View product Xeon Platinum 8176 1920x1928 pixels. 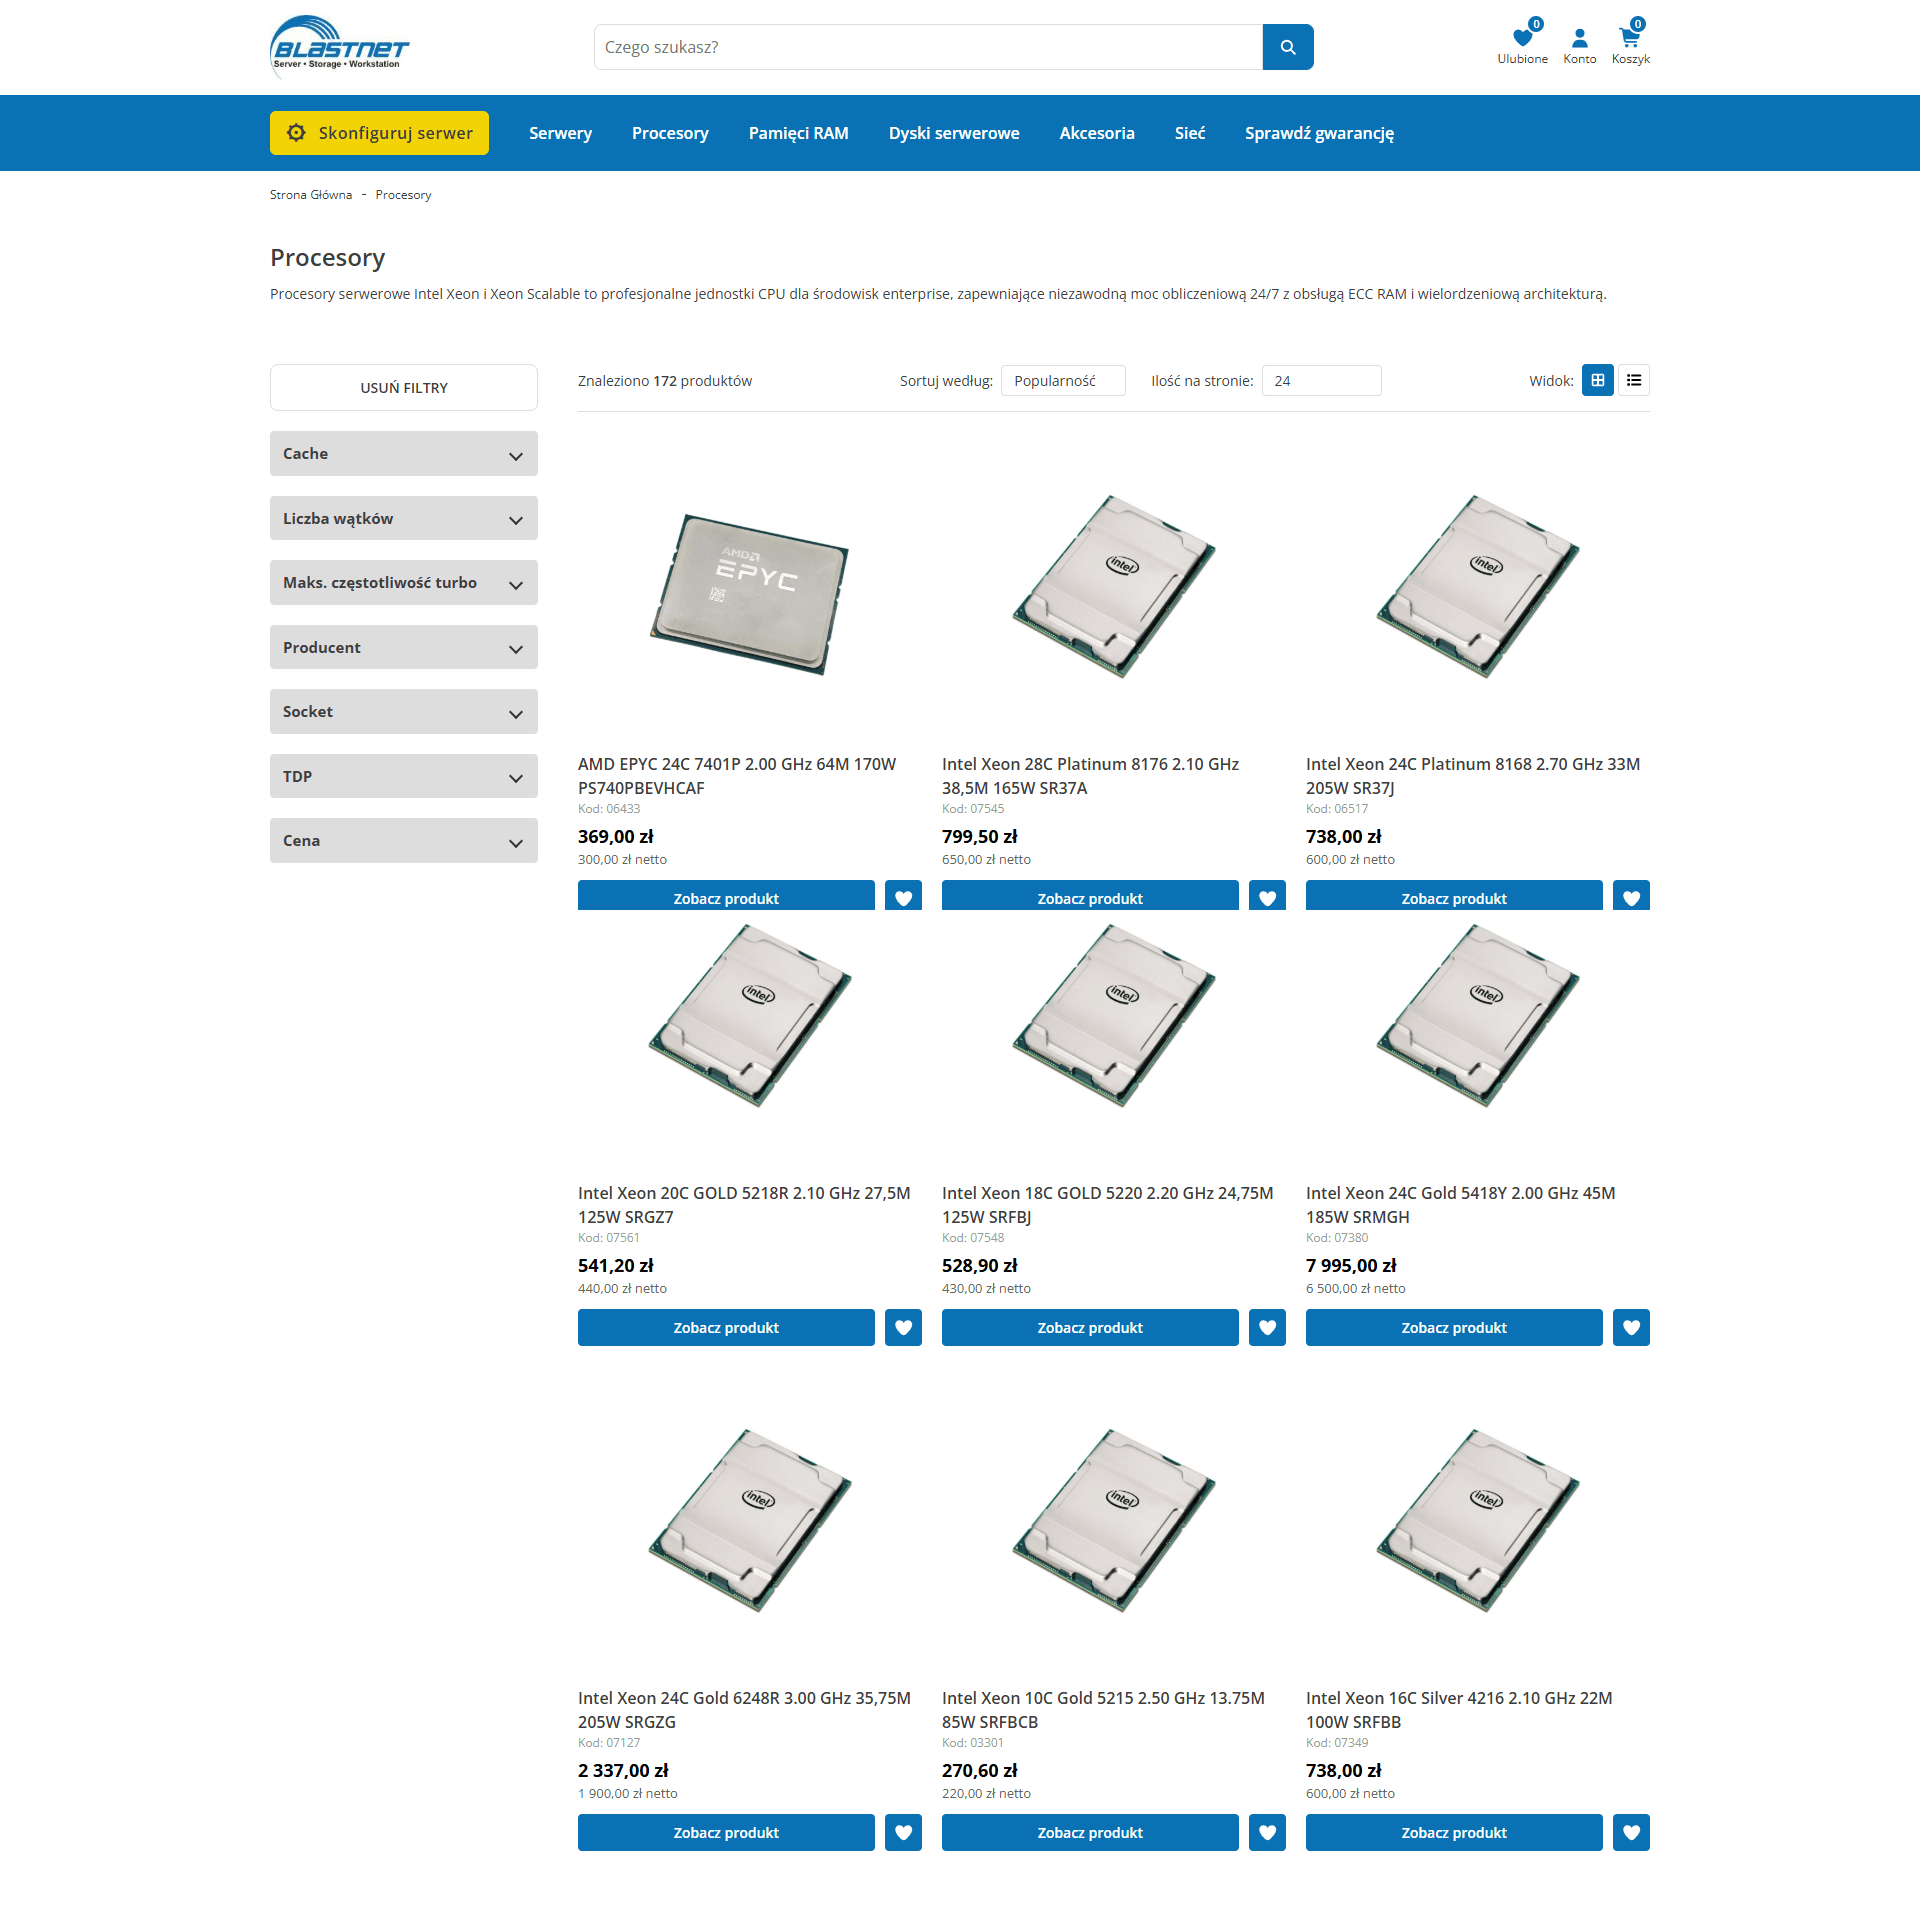click(x=1090, y=896)
